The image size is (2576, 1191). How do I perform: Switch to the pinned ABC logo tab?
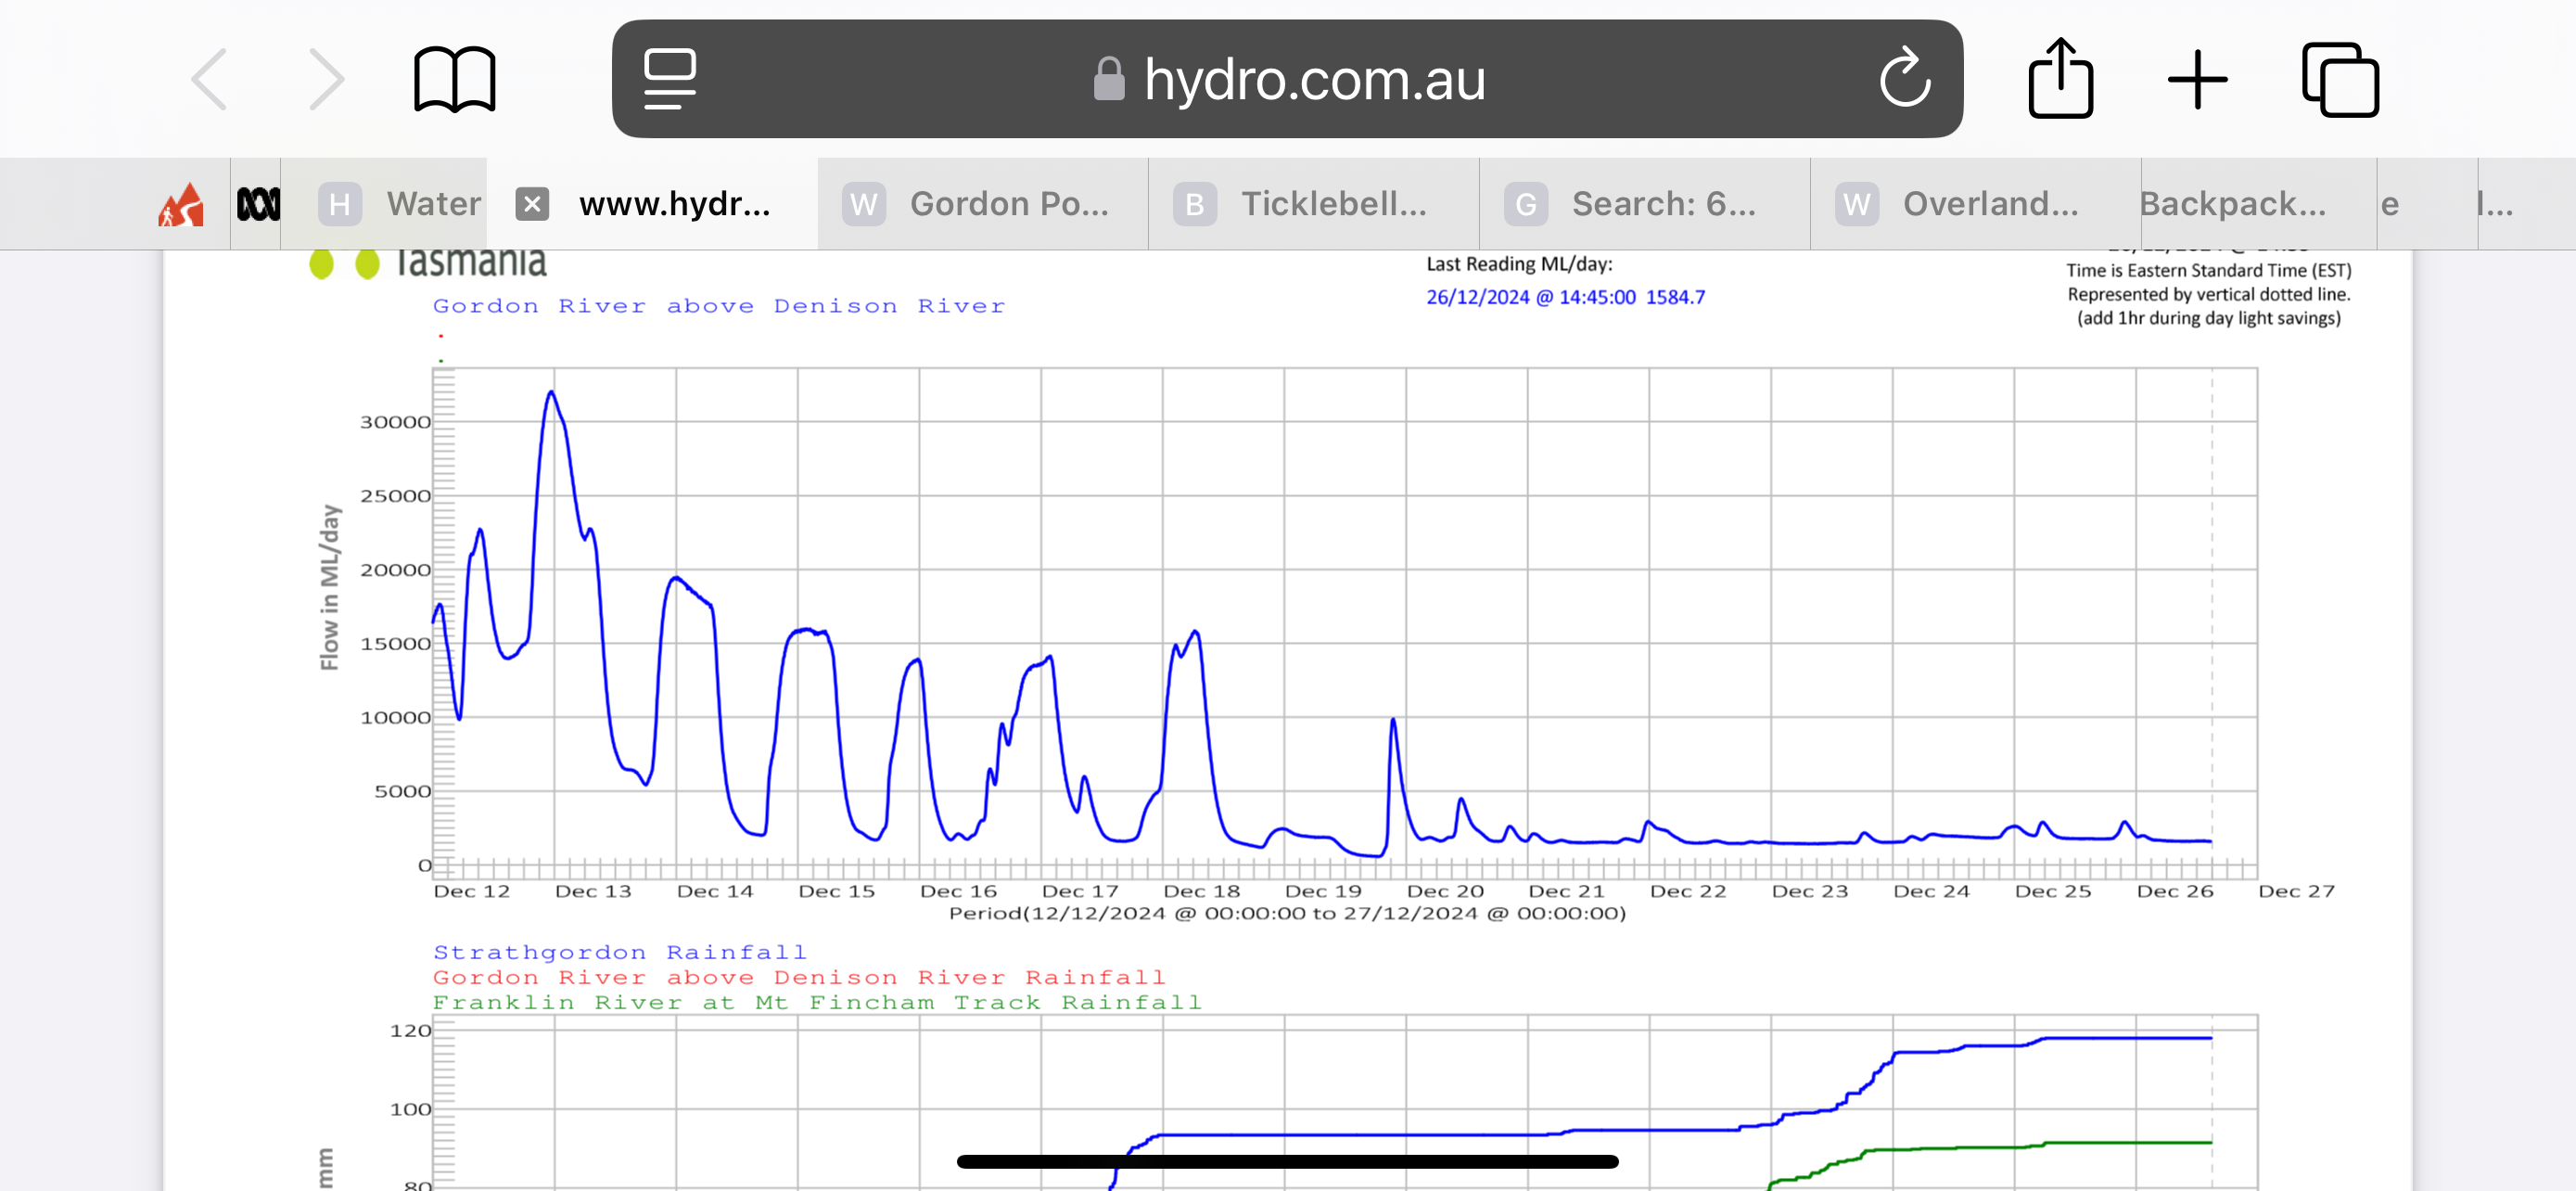point(258,204)
